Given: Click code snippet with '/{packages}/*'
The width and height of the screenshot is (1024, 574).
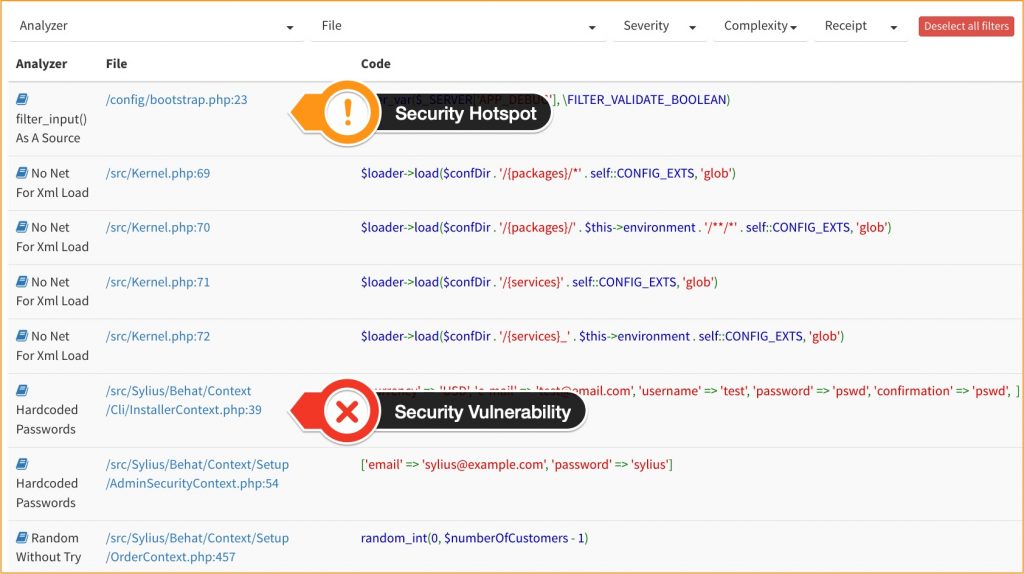Looking at the screenshot, I should [x=548, y=173].
